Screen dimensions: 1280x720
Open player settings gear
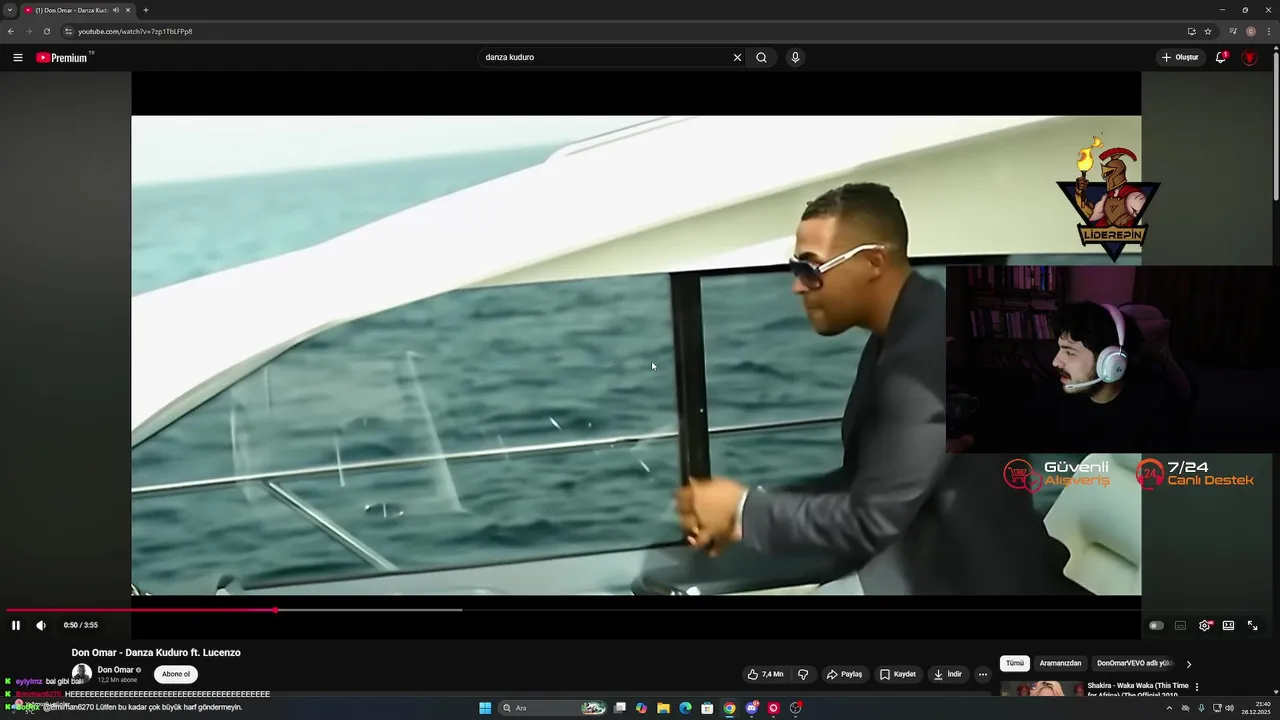tap(1205, 625)
